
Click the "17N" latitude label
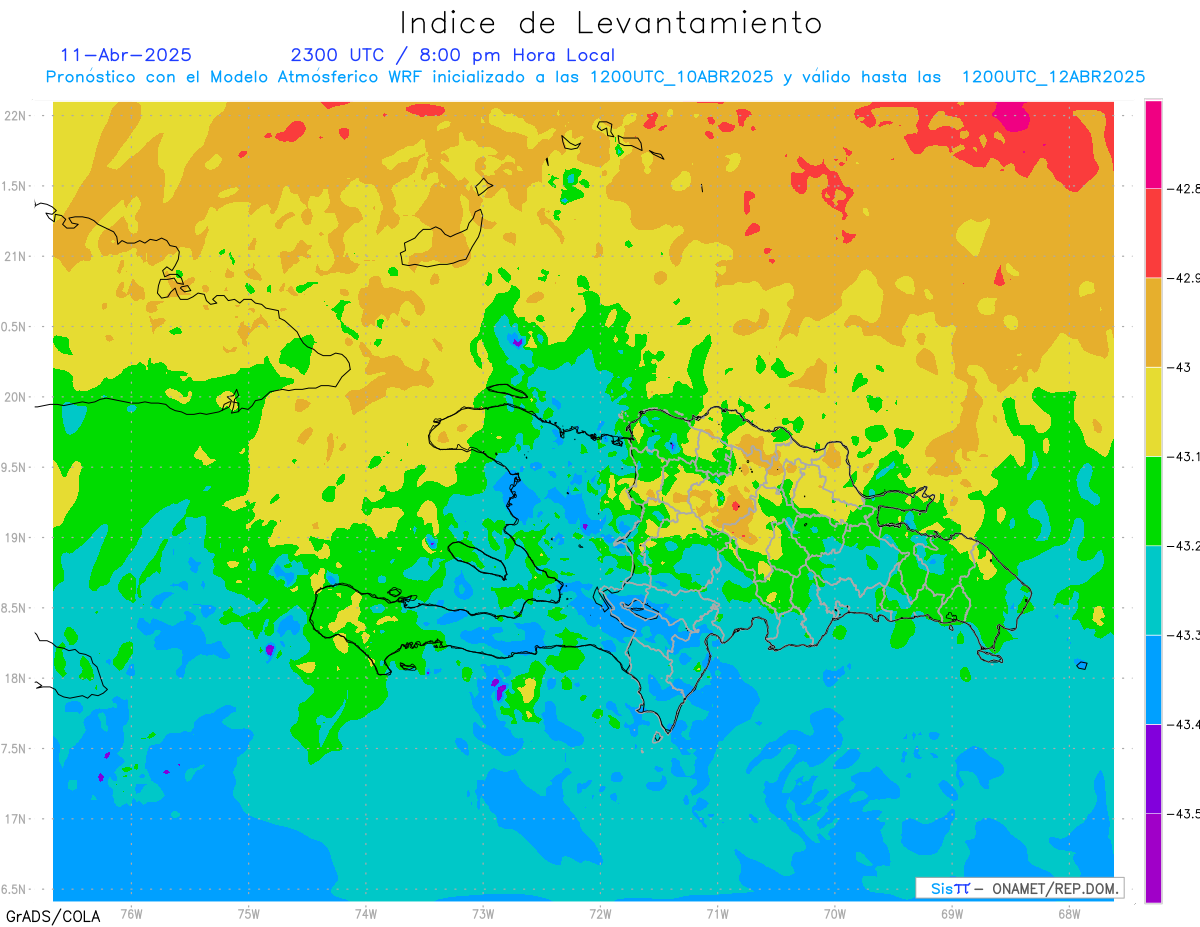point(16,819)
